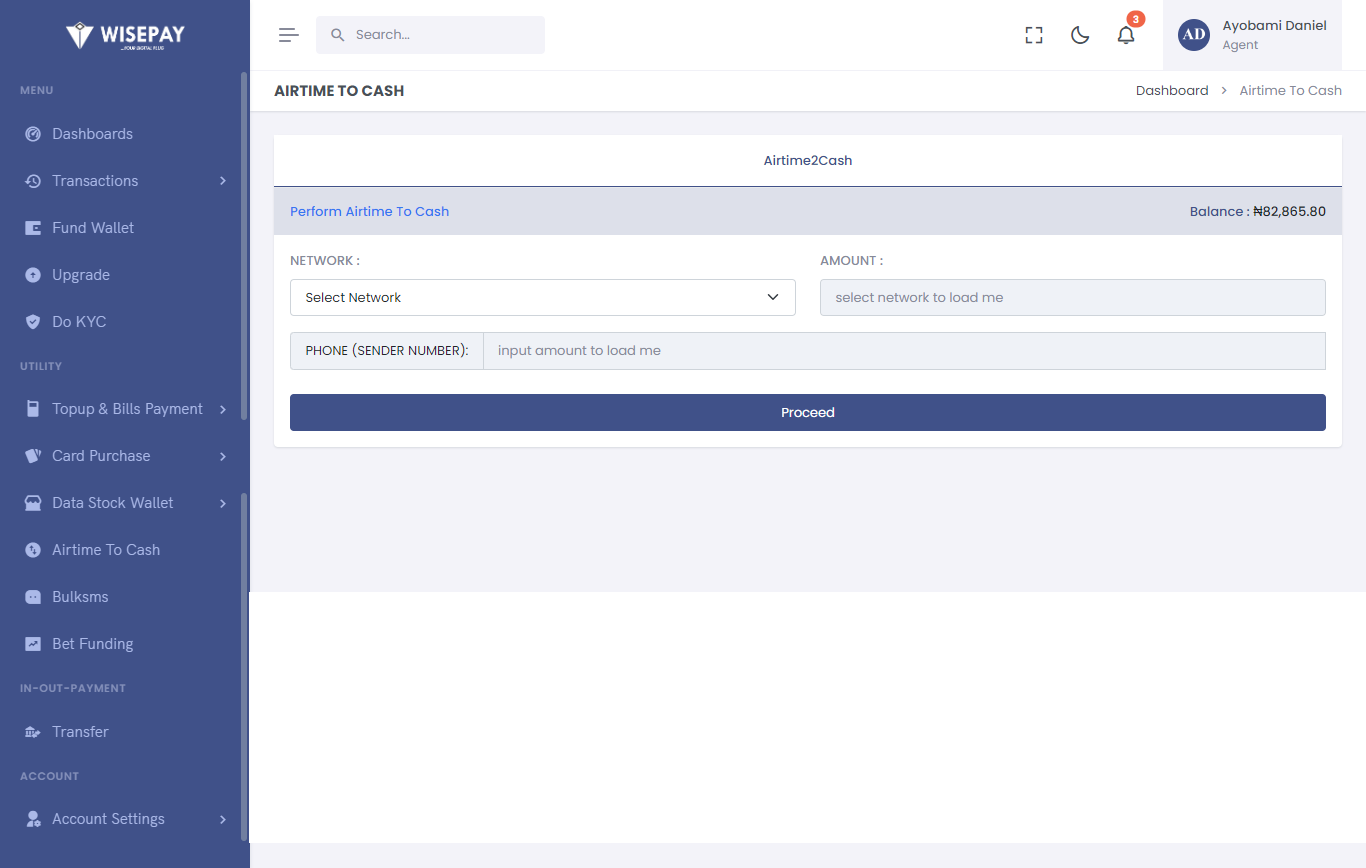The image size is (1366, 868).
Task: Open the Bulksms sidebar item
Action: click(x=80, y=597)
